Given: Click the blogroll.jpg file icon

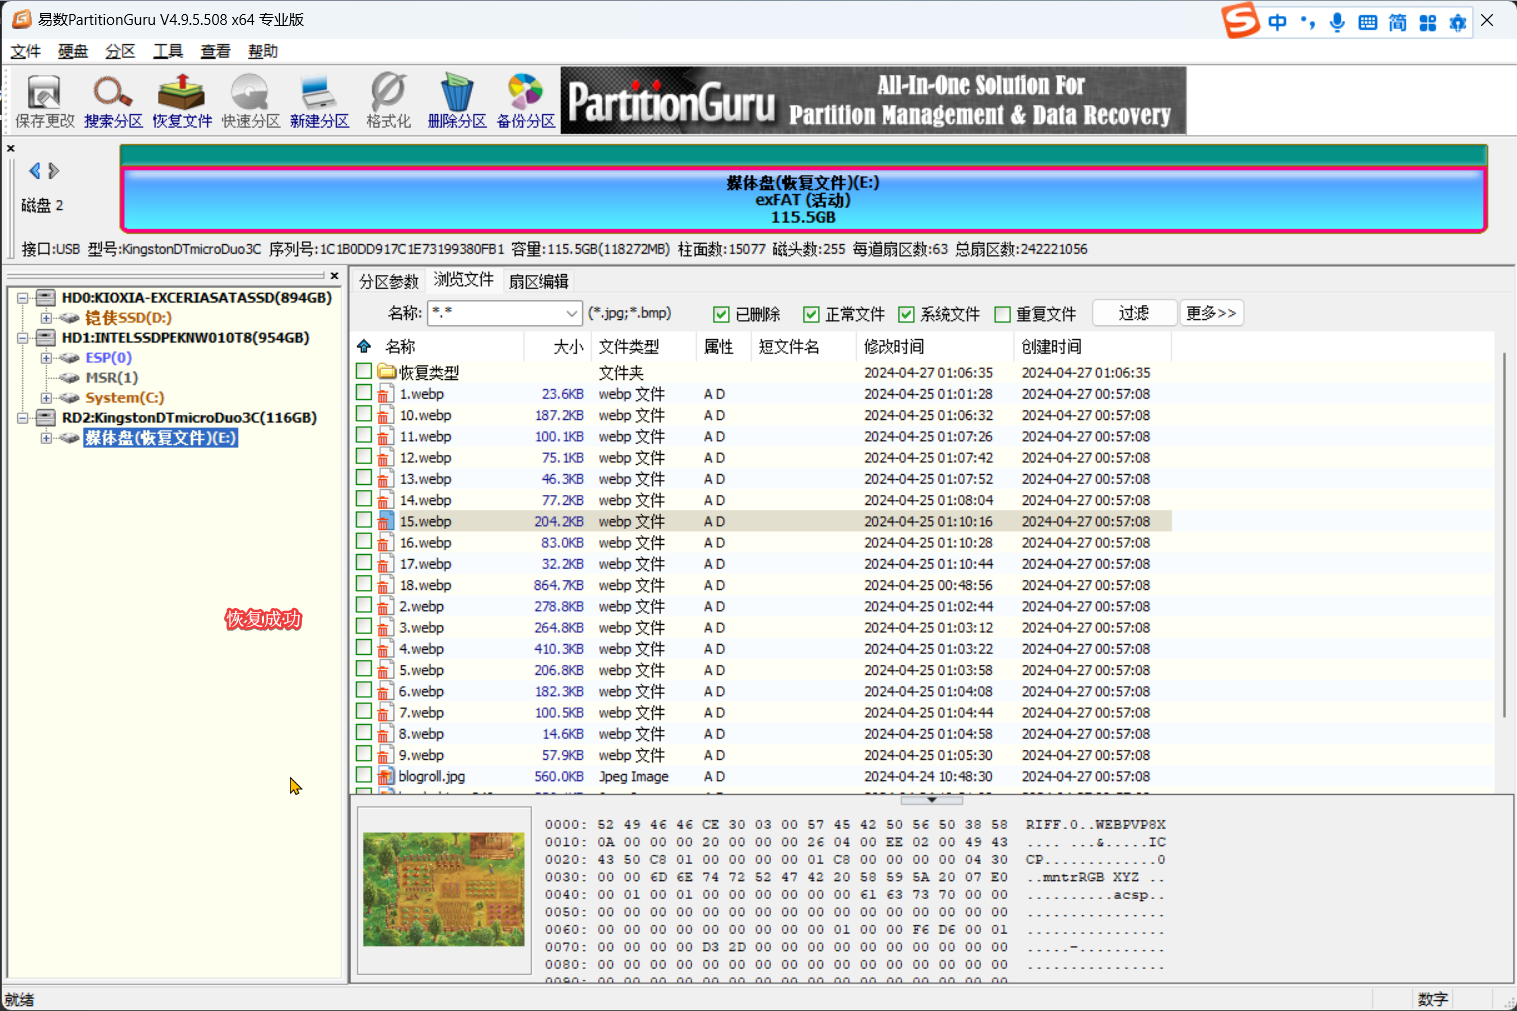Looking at the screenshot, I should [x=386, y=776].
